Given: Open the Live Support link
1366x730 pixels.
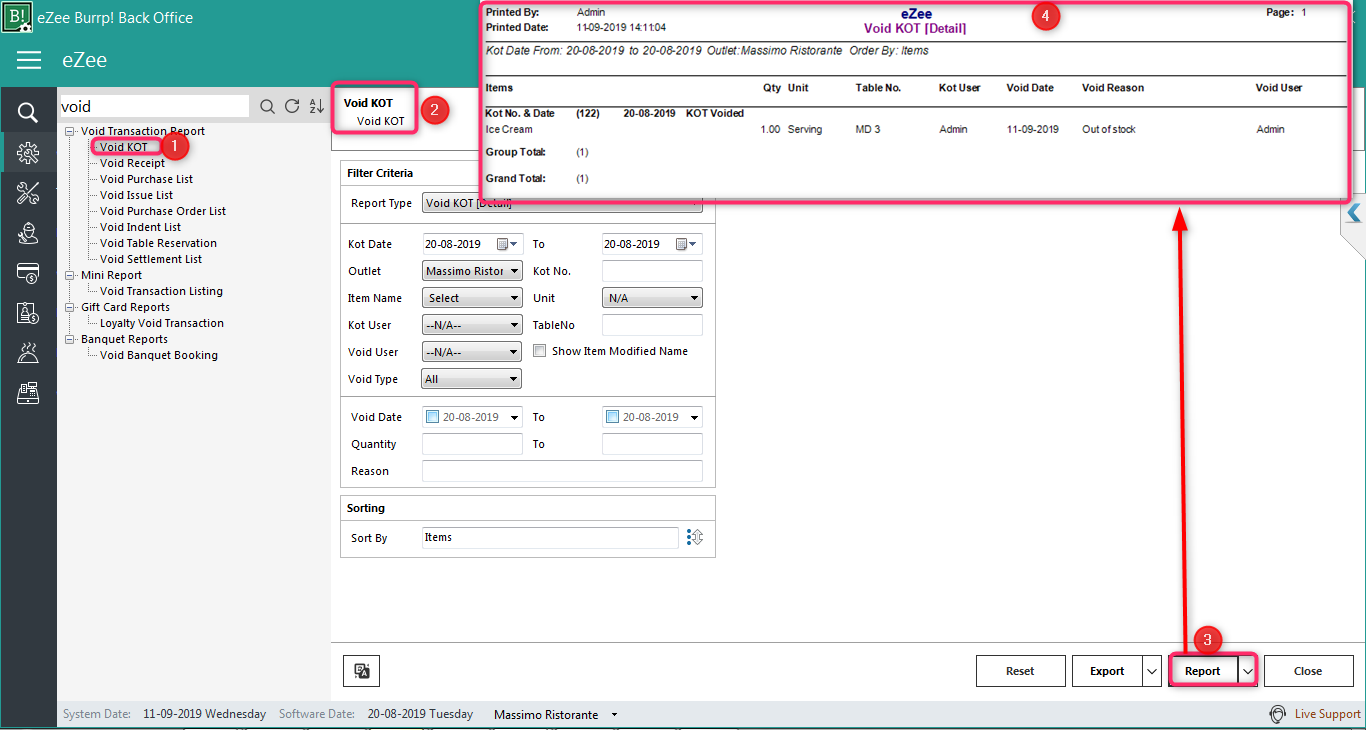Looking at the screenshot, I should coord(1327,714).
